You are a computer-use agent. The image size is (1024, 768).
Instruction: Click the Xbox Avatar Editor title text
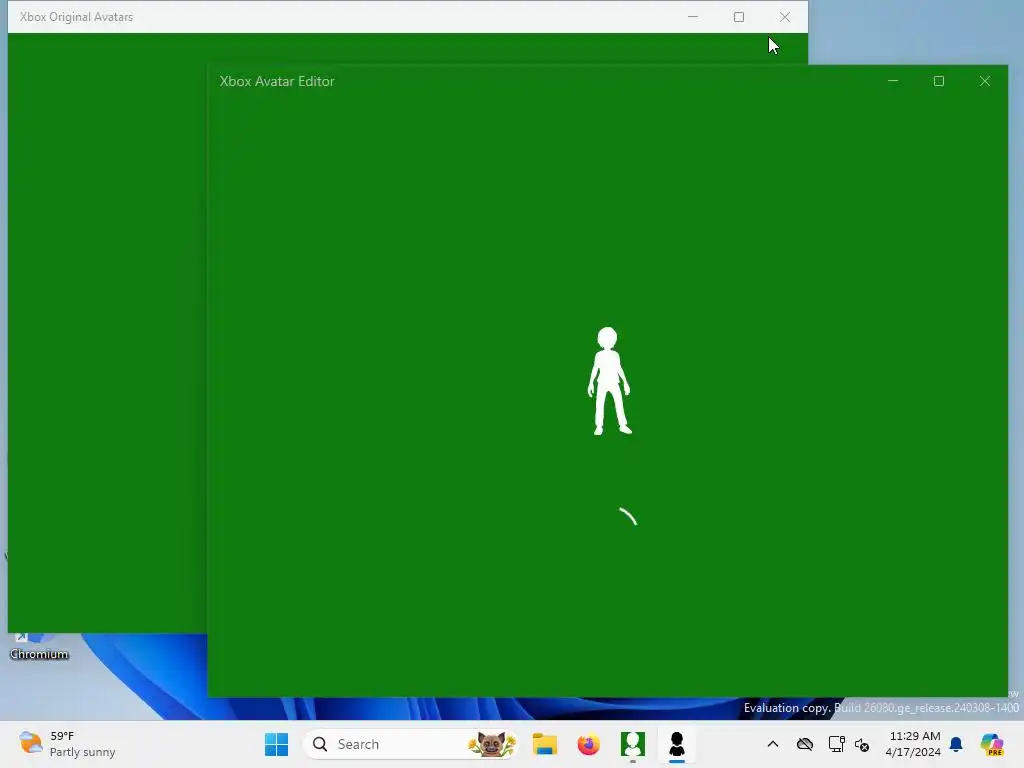[x=277, y=81]
